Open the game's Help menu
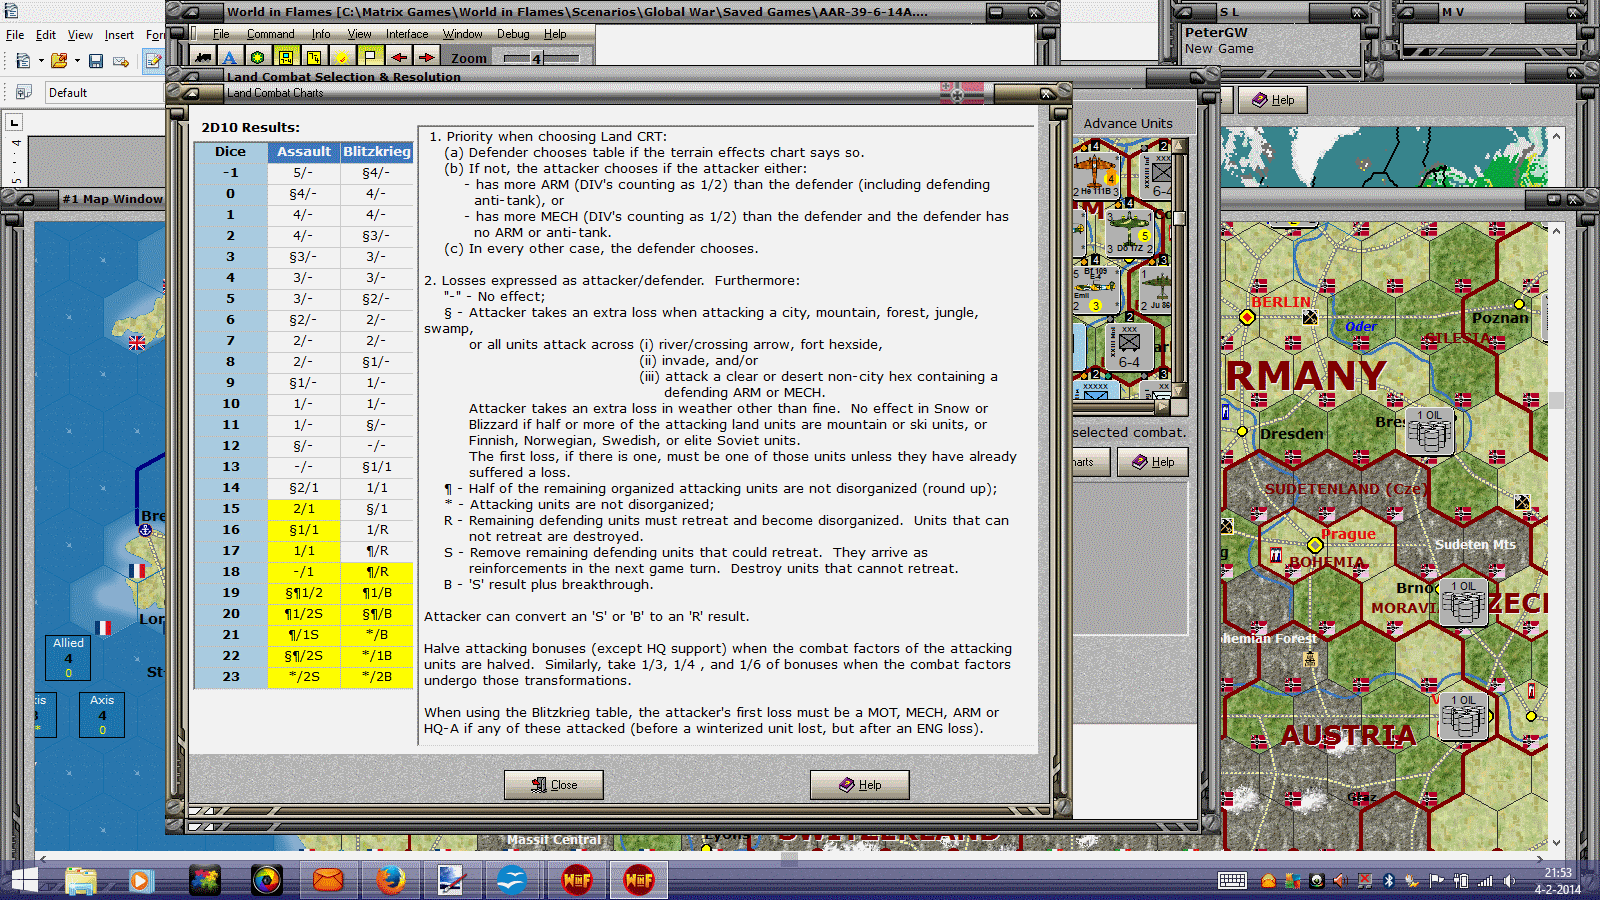 [x=555, y=34]
